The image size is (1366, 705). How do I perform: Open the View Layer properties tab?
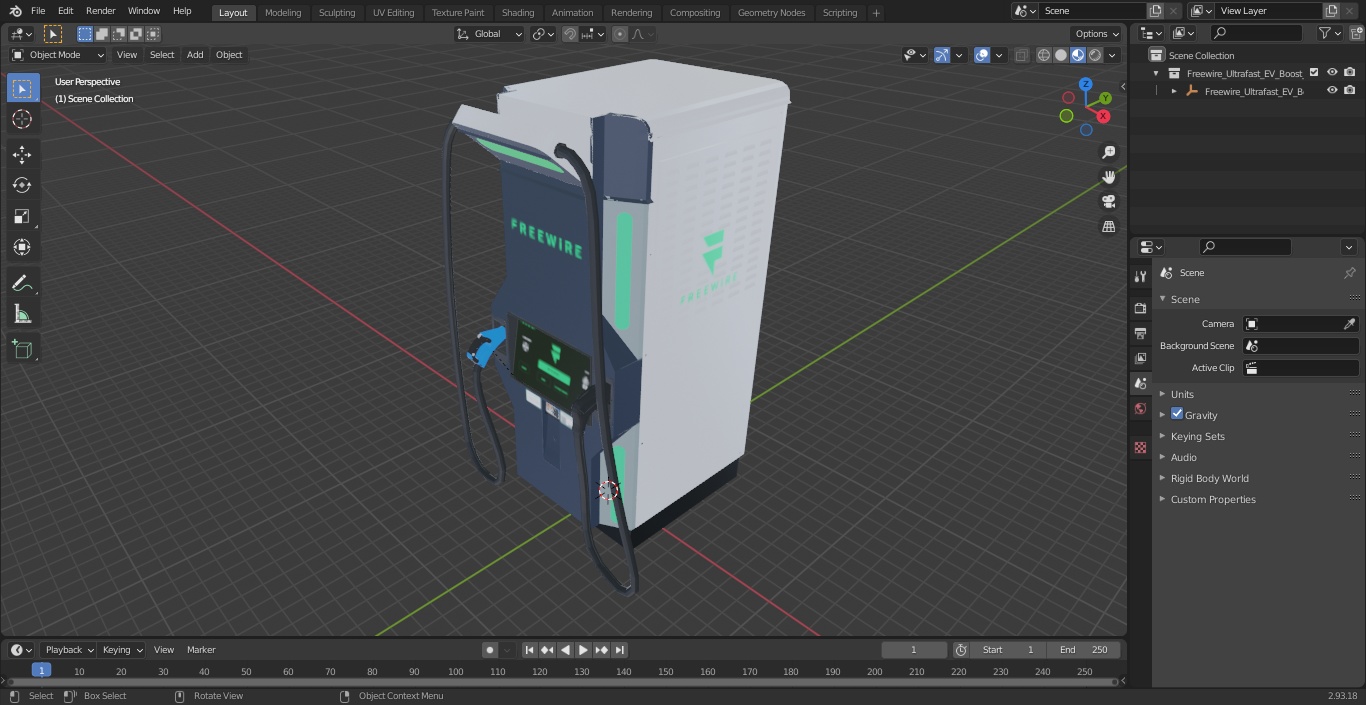click(1140, 358)
